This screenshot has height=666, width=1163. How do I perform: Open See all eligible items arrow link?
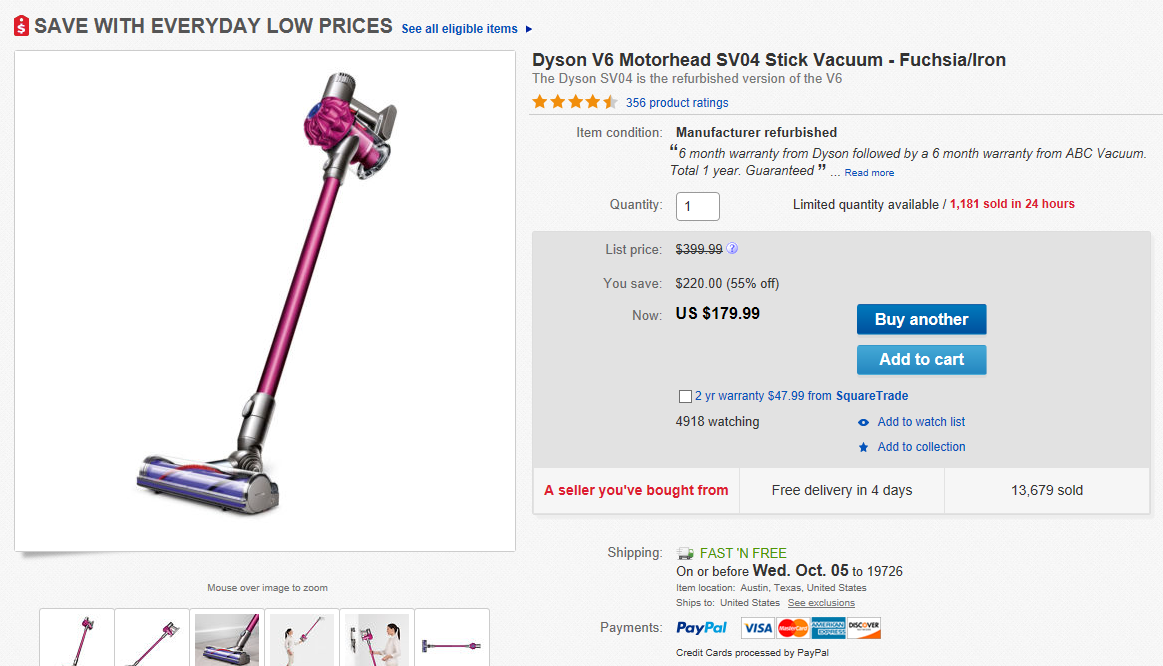(x=467, y=29)
